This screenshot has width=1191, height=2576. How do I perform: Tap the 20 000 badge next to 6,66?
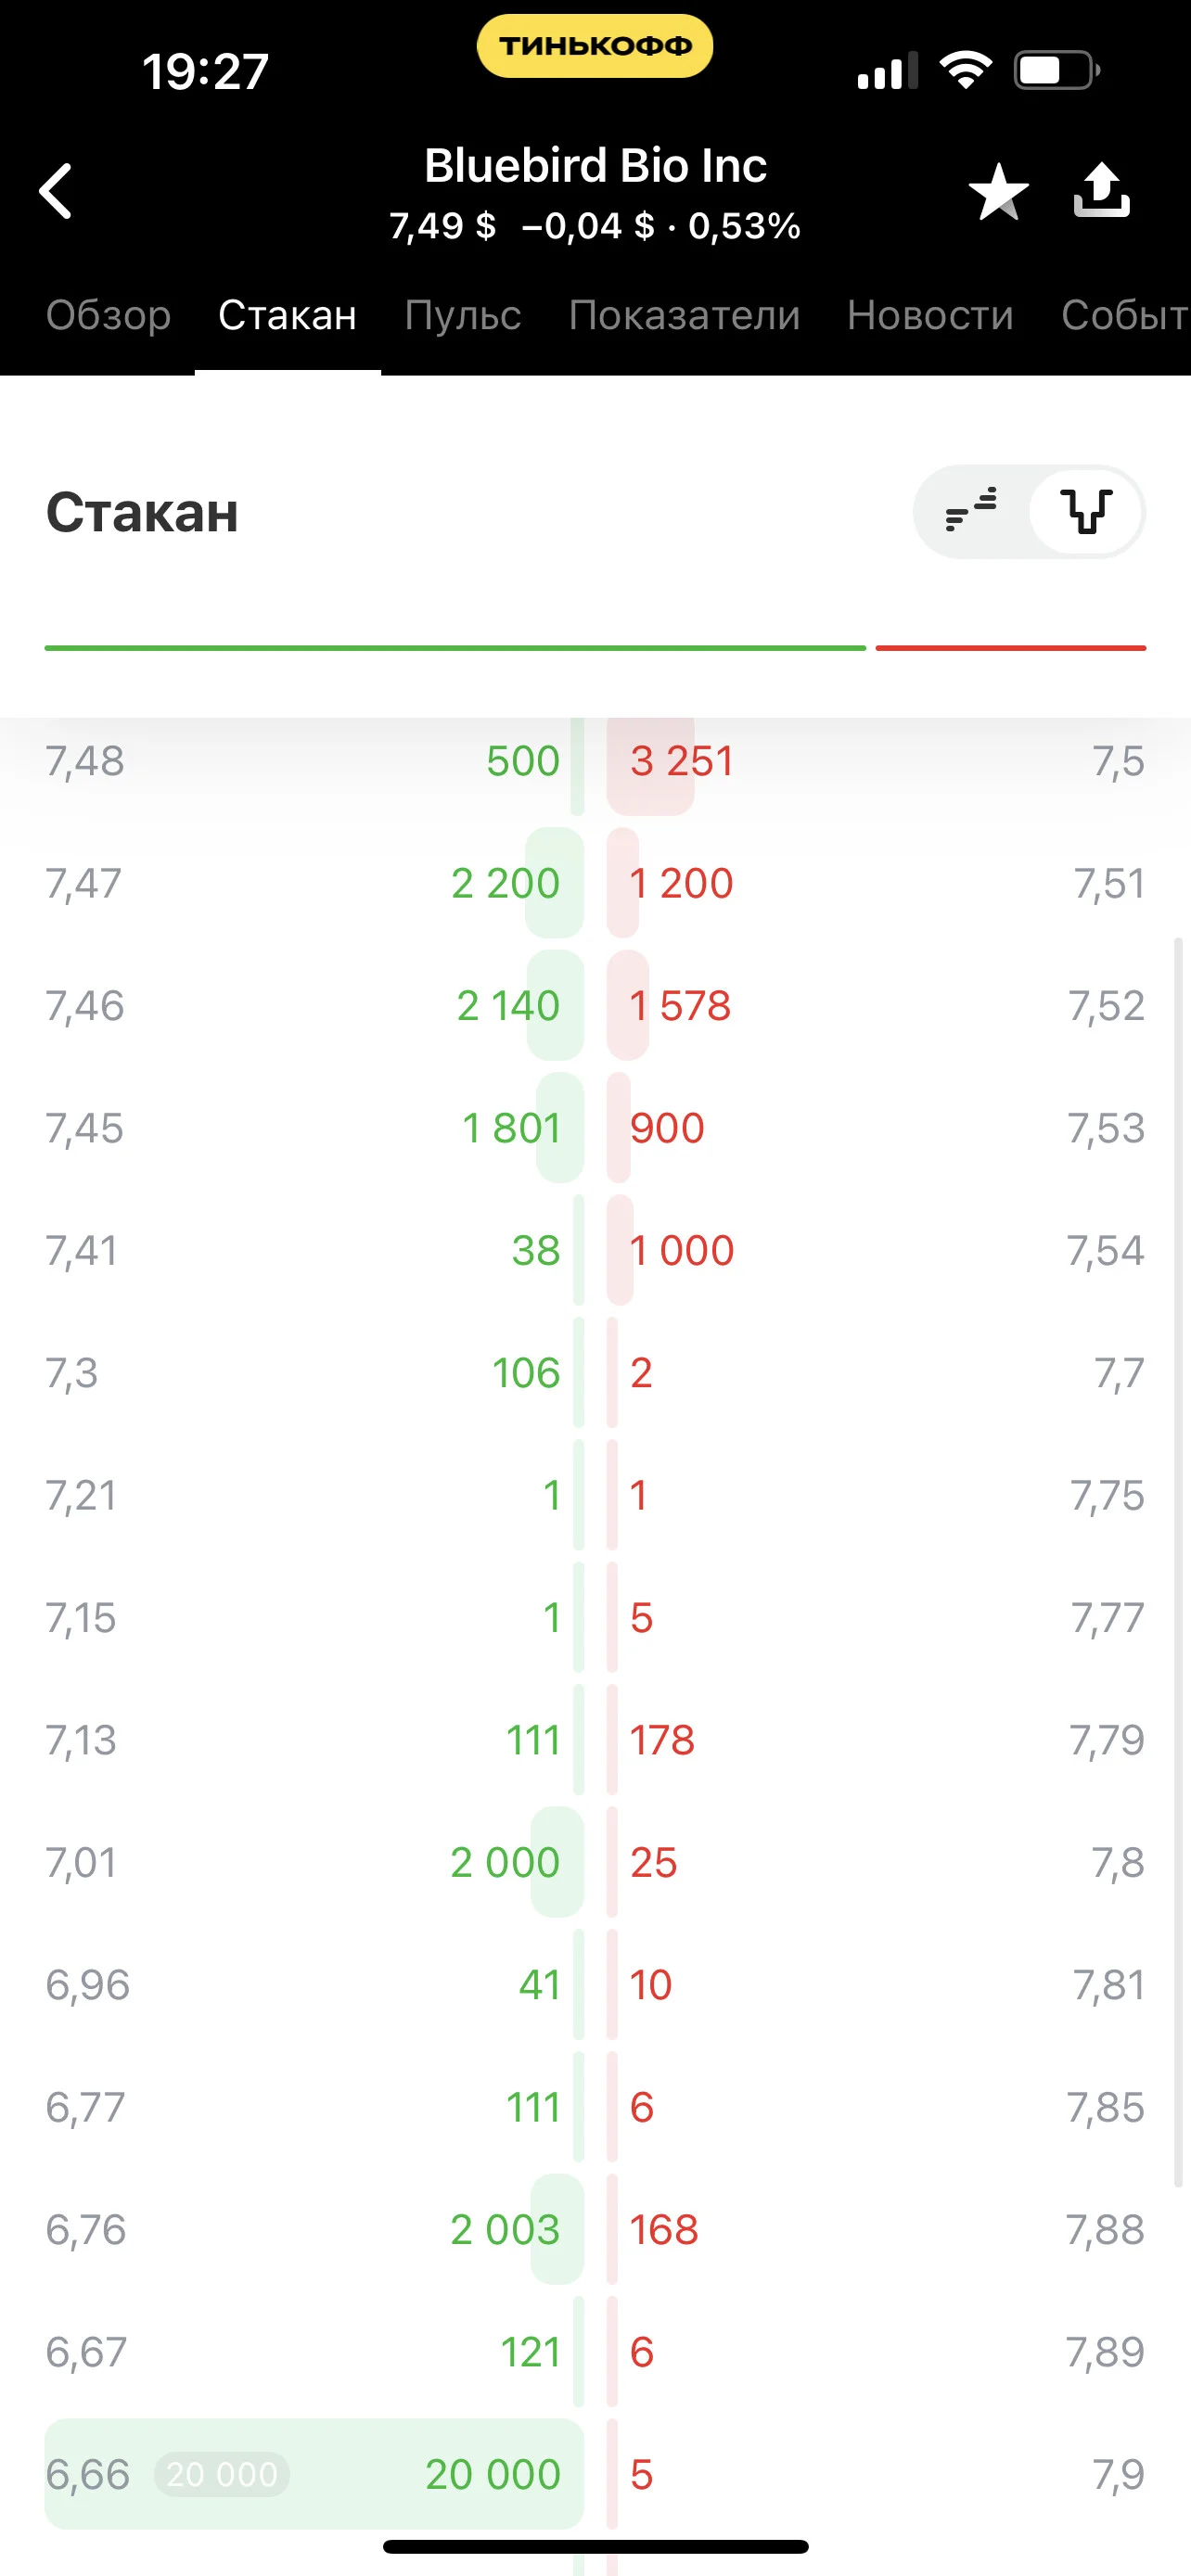pyautogui.click(x=221, y=2474)
